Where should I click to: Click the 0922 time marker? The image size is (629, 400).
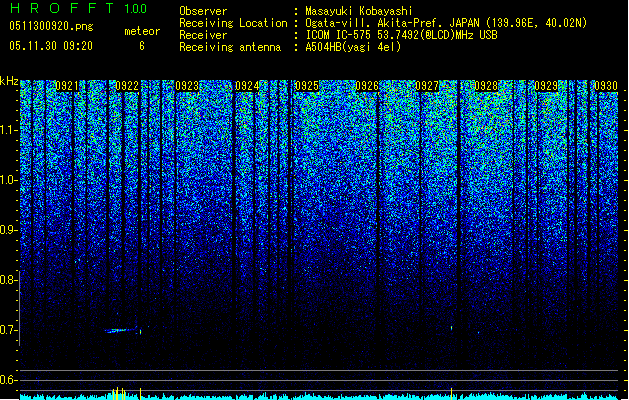tap(127, 86)
